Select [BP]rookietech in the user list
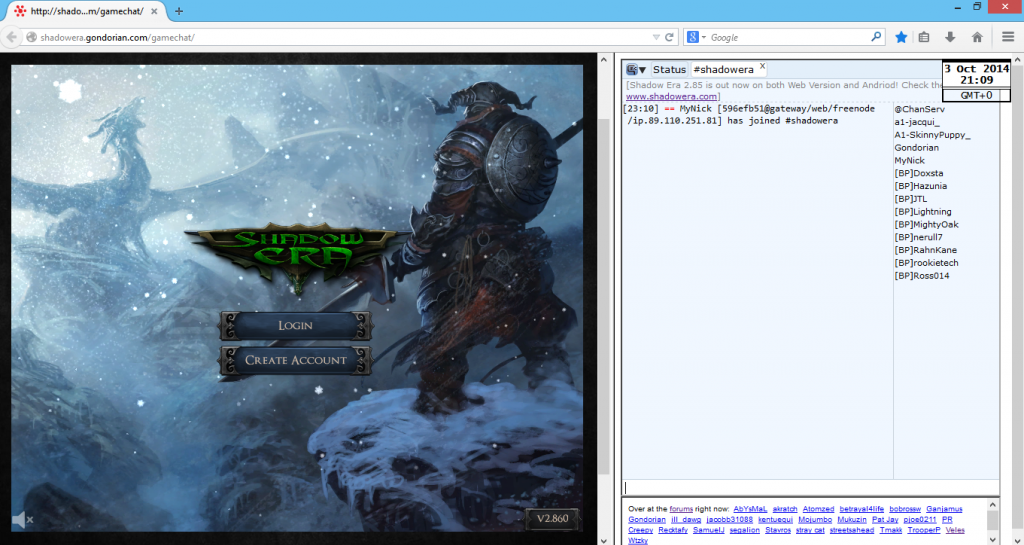The image size is (1024, 545). [x=927, y=263]
